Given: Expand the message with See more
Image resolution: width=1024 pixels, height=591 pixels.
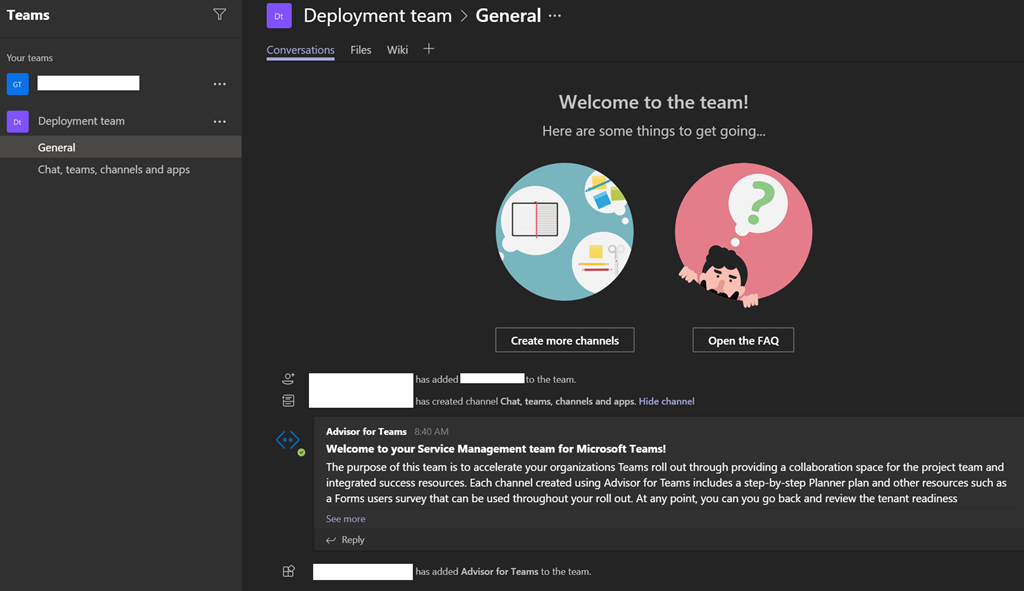Looking at the screenshot, I should (345, 519).
